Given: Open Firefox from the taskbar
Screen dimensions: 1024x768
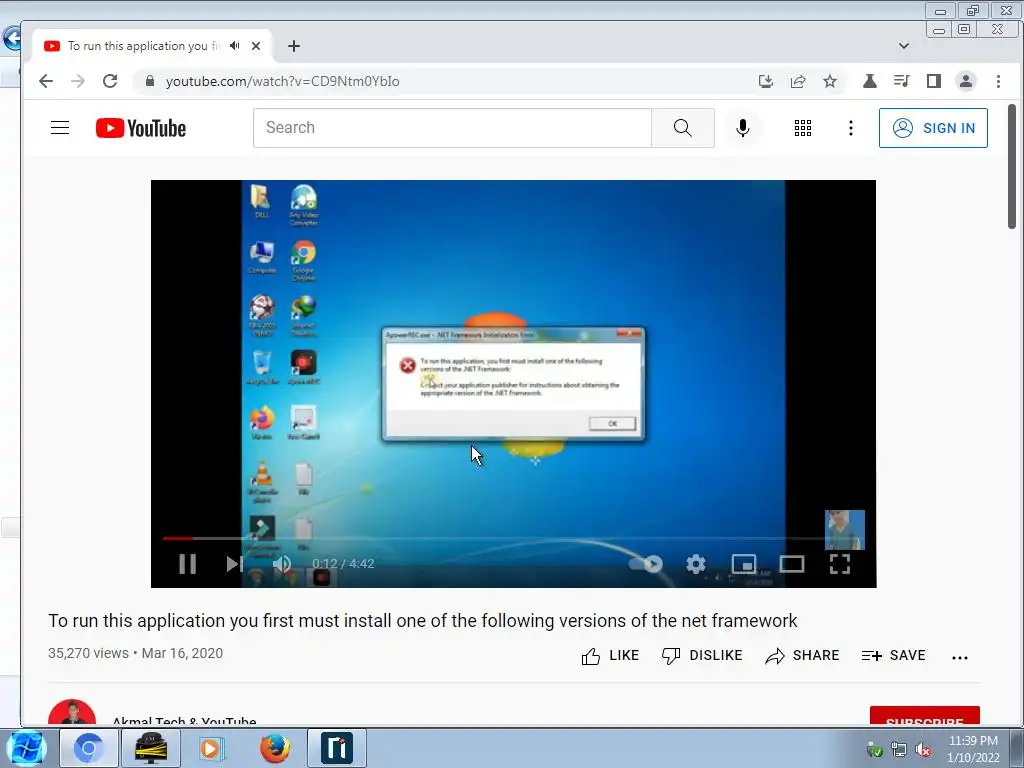Looking at the screenshot, I should [x=275, y=748].
